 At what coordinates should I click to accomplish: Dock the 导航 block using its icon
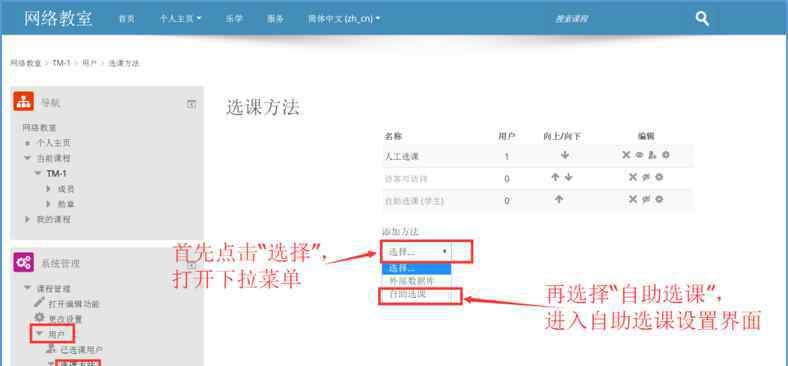[191, 104]
